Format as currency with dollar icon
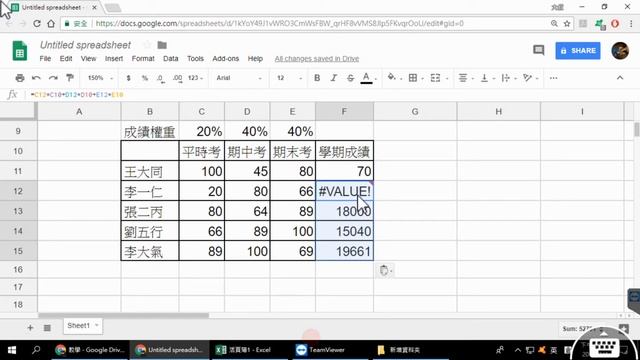This screenshot has width=640, height=360. pyautogui.click(x=129, y=78)
